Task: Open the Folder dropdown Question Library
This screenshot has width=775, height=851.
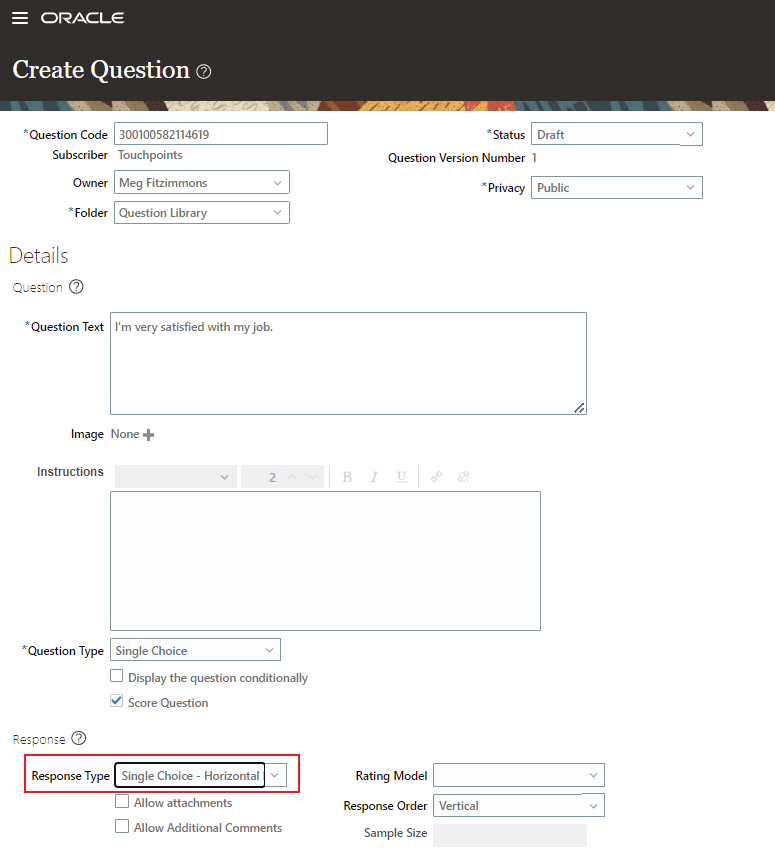Action: [201, 212]
